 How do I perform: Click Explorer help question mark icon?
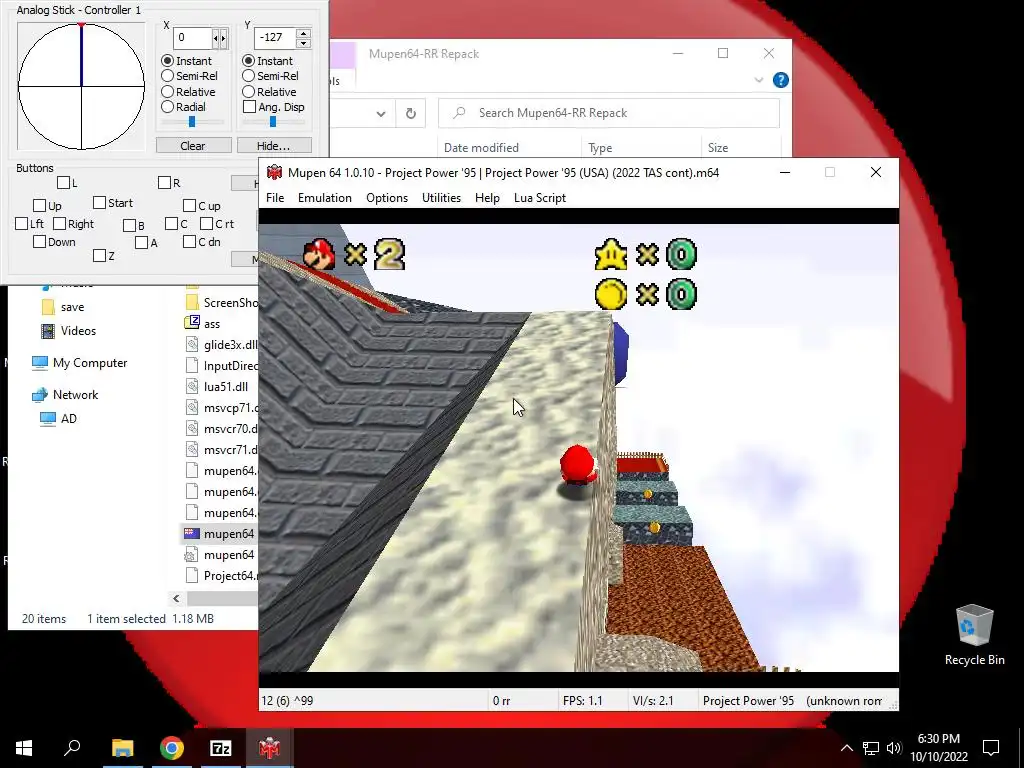coord(780,80)
